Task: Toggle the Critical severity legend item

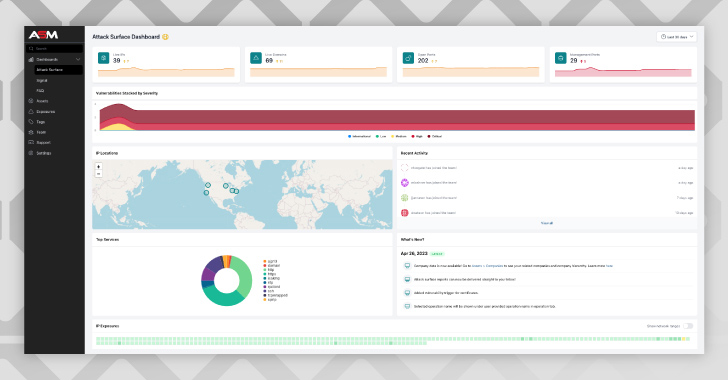Action: tap(435, 137)
